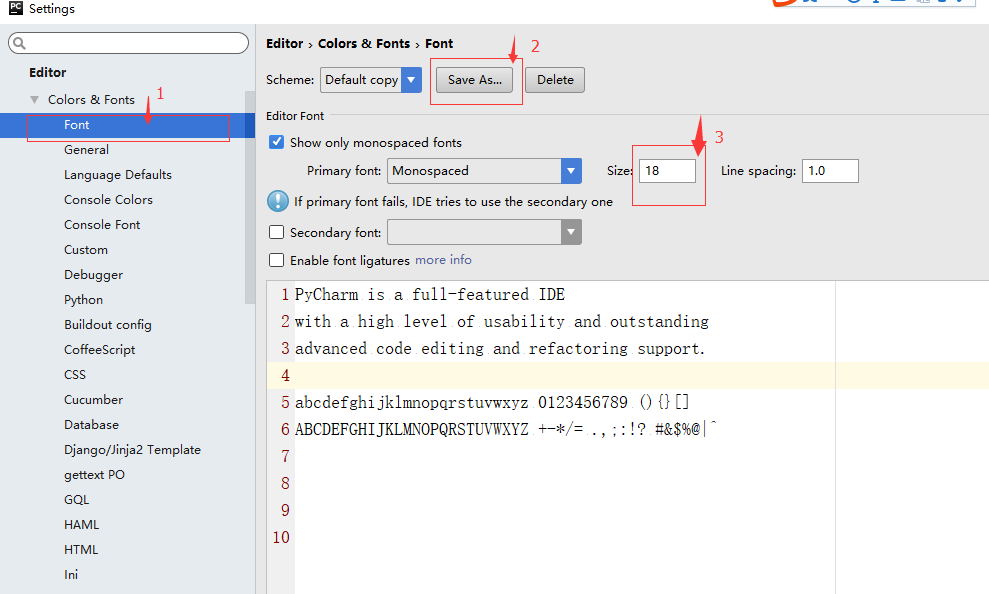Select CSS in the tree

click(75, 375)
